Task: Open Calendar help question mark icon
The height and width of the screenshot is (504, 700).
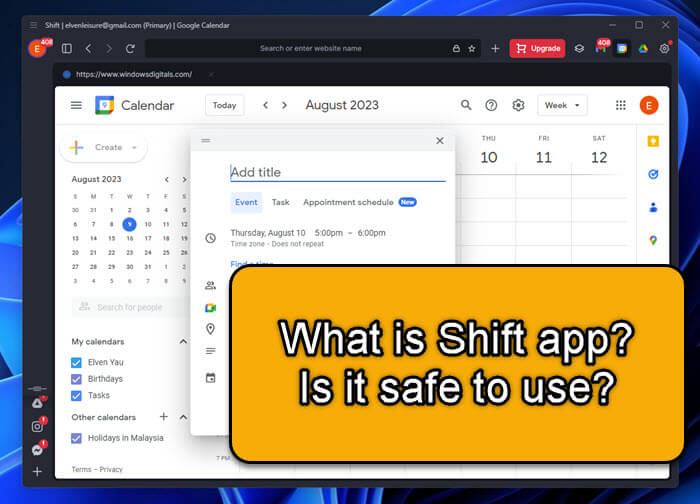Action: (x=491, y=105)
